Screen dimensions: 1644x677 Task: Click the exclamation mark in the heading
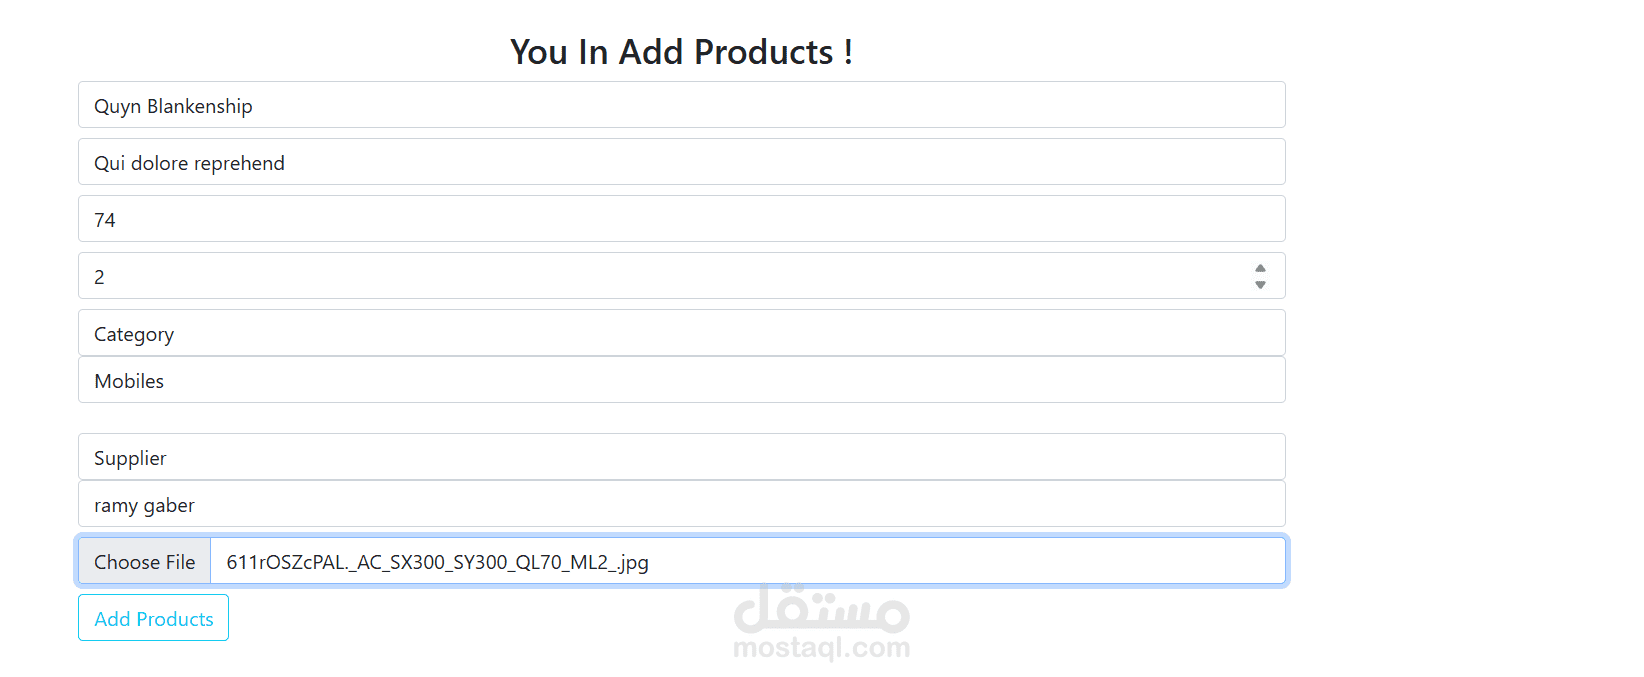click(848, 52)
